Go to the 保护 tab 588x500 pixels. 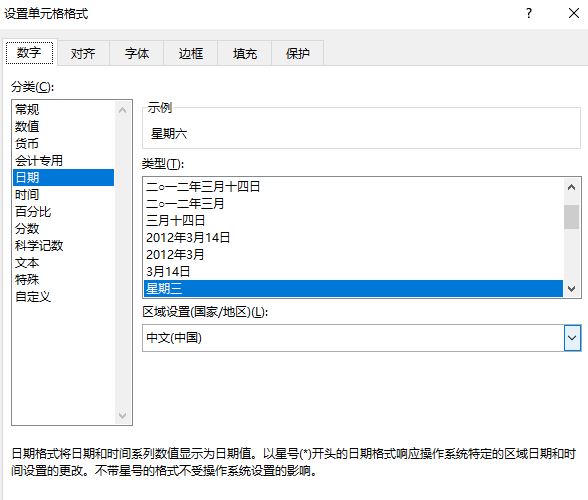point(298,53)
